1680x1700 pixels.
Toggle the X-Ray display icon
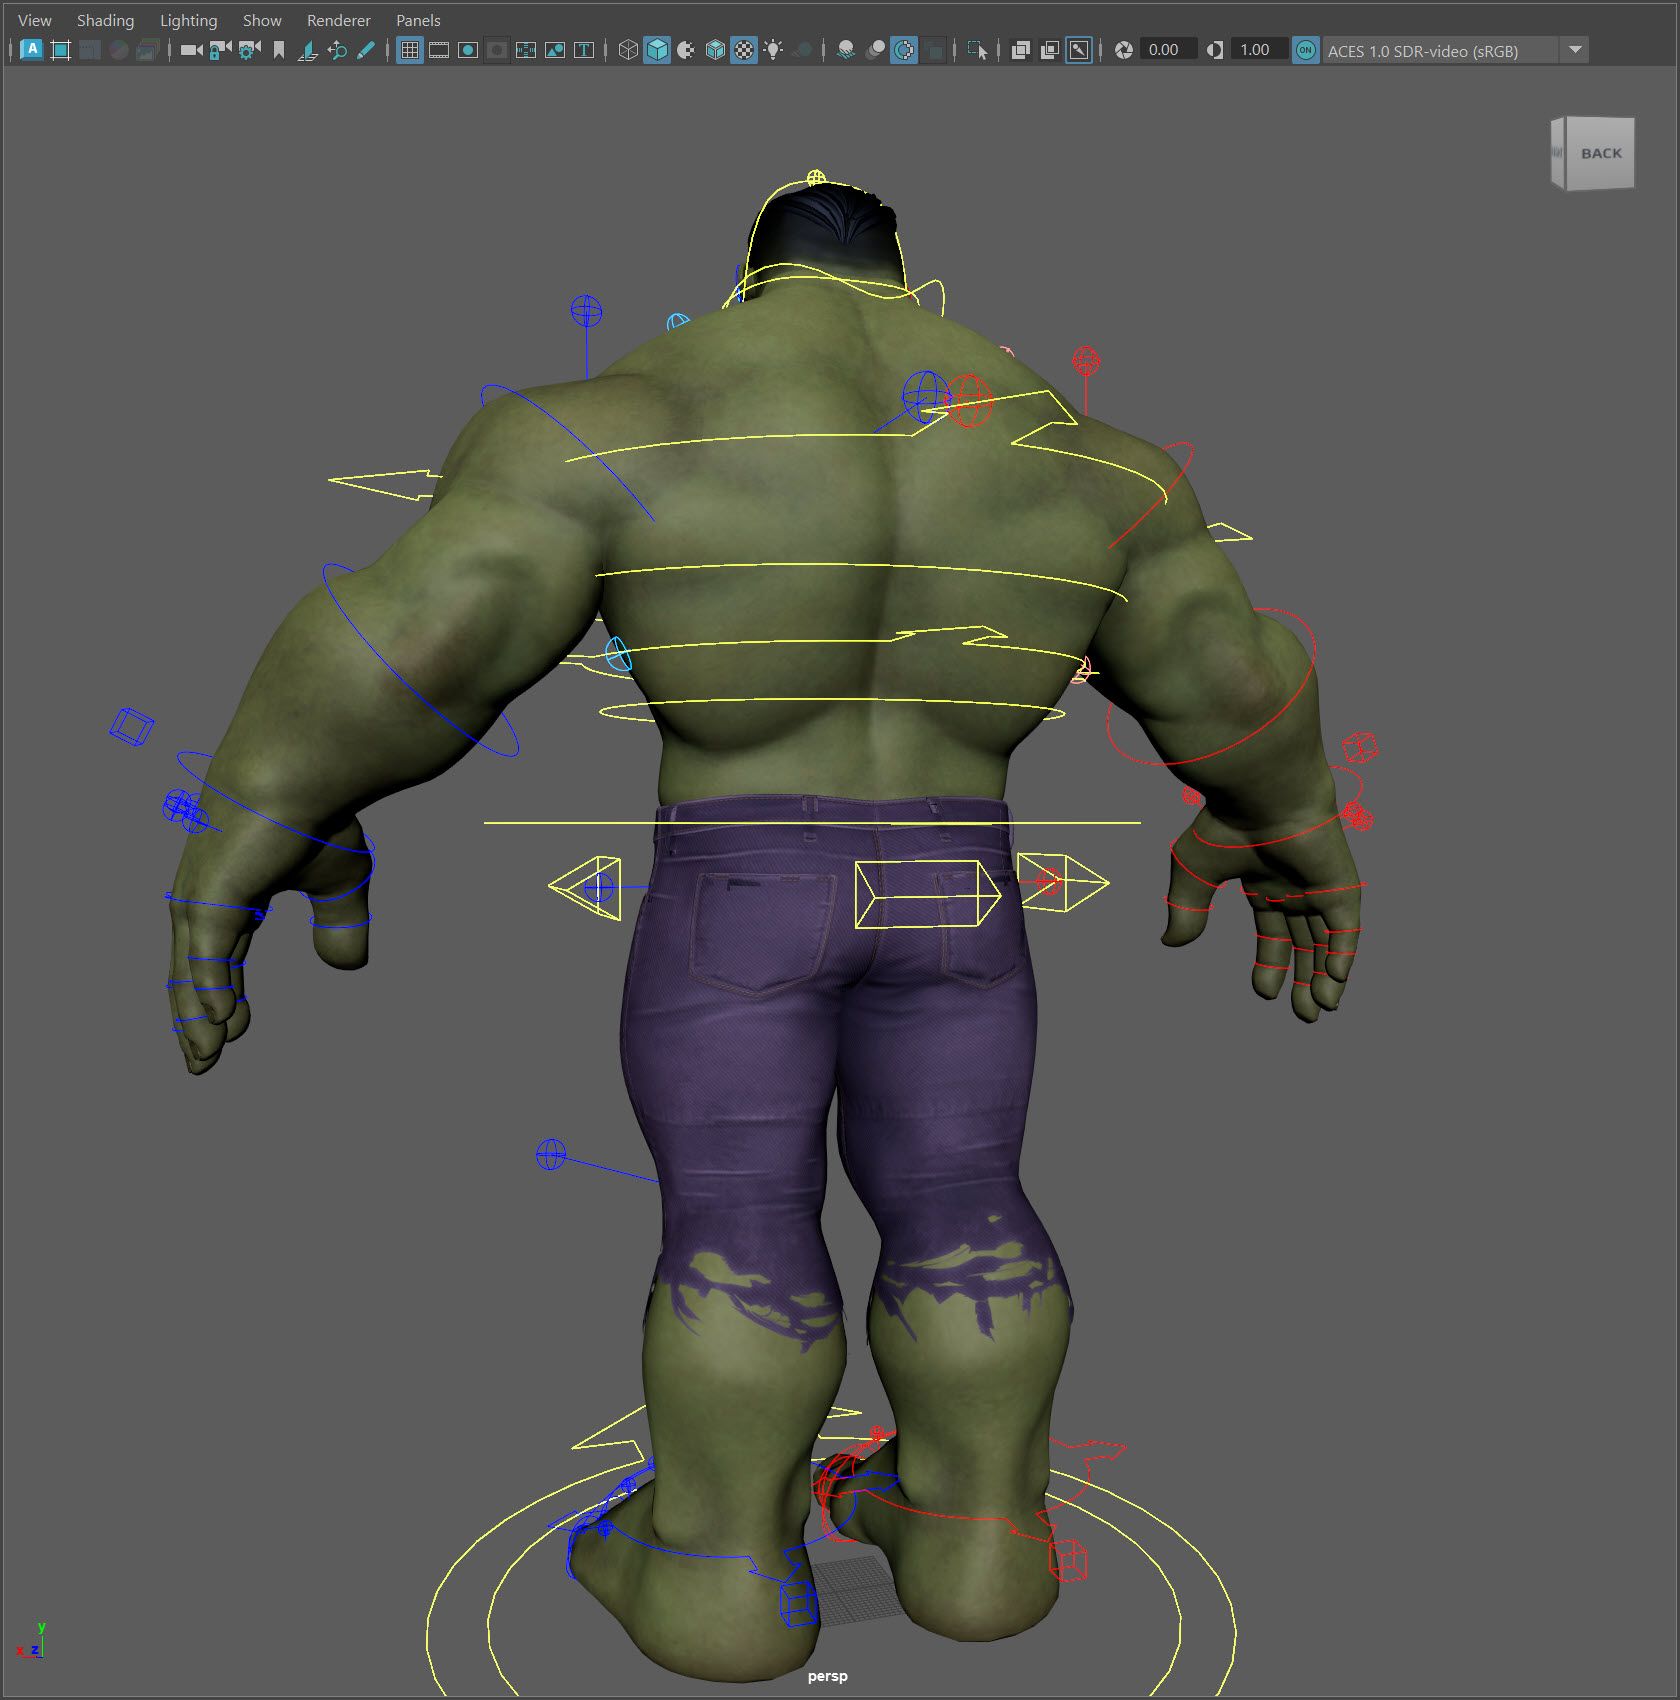tap(1021, 50)
